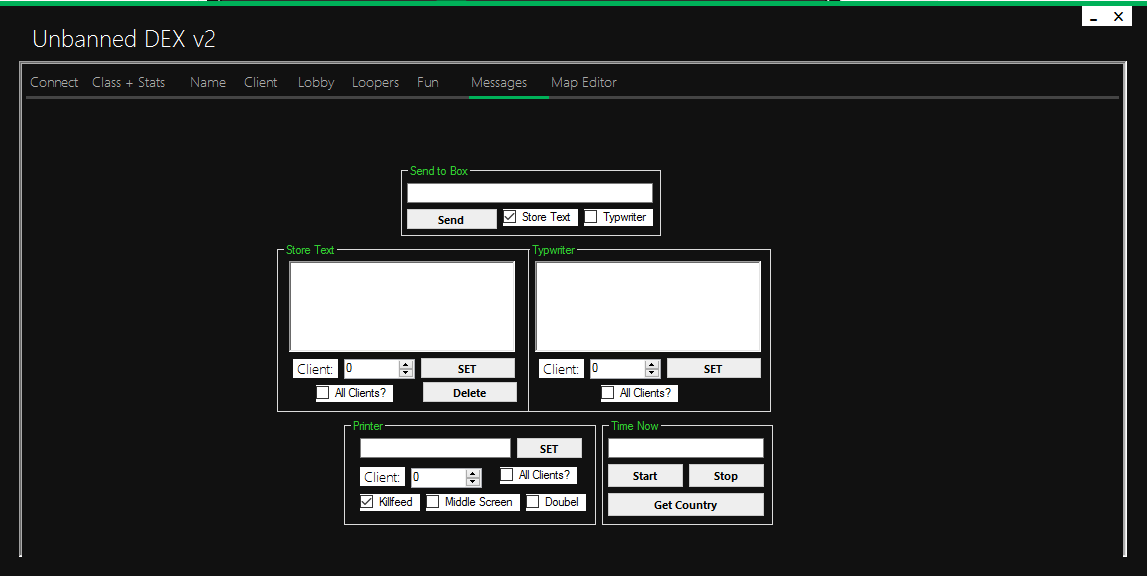The image size is (1148, 576).
Task: Click the Send to Box text field
Action: coord(529,193)
